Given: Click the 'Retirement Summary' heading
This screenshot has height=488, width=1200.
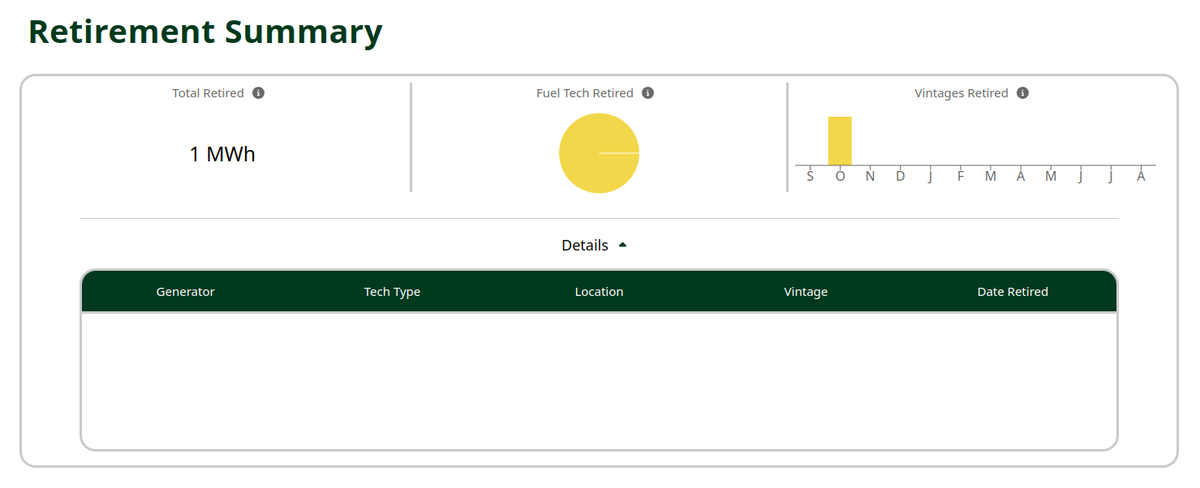Looking at the screenshot, I should pyautogui.click(x=205, y=32).
